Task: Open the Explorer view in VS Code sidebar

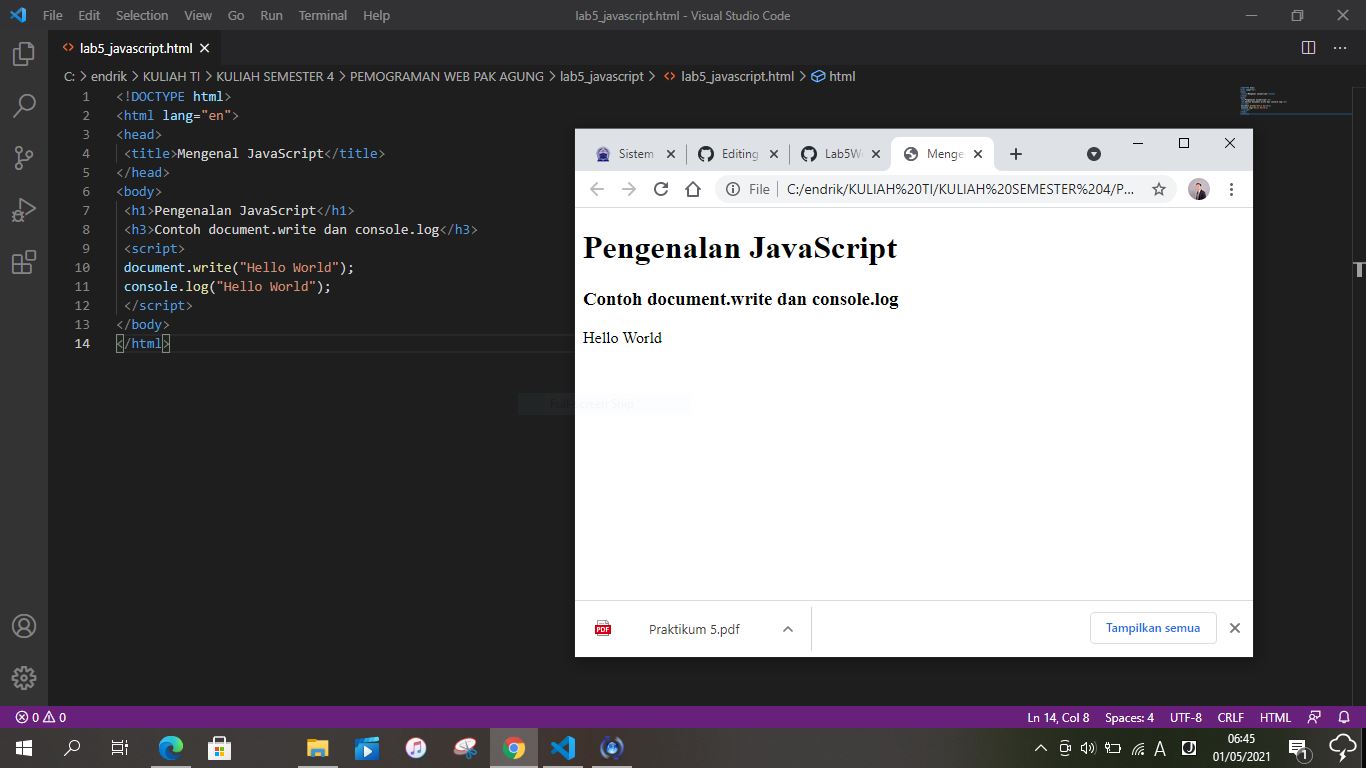Action: (23, 55)
